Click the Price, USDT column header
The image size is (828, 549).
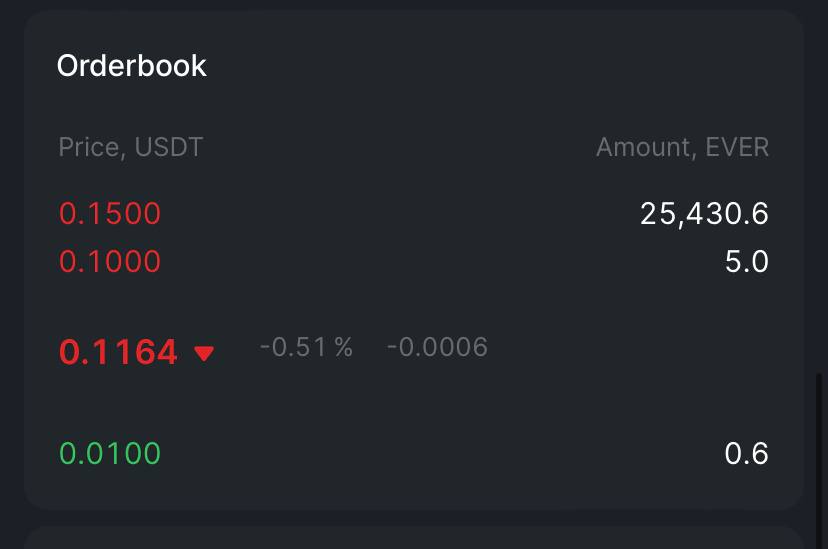[x=130, y=147]
